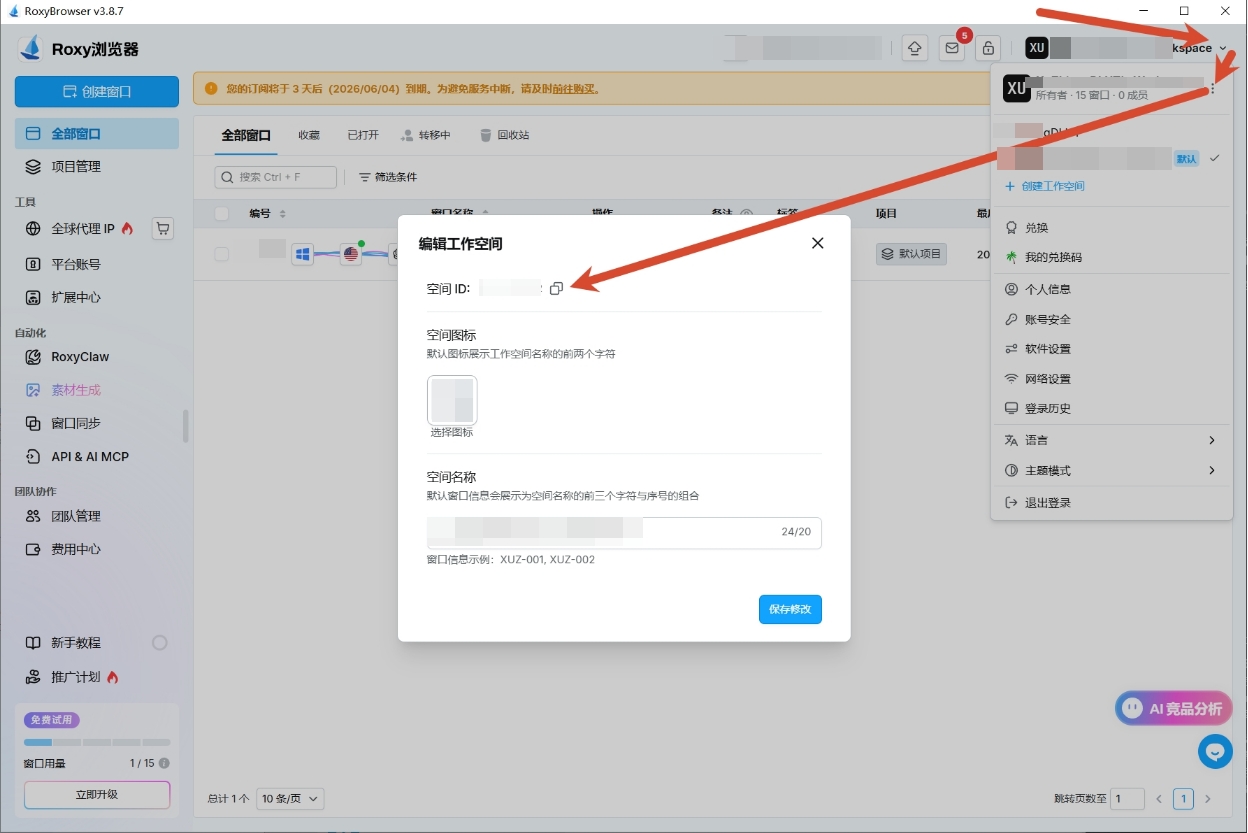Open 兑换 in the account menu
The image size is (1248, 833).
click(1110, 228)
